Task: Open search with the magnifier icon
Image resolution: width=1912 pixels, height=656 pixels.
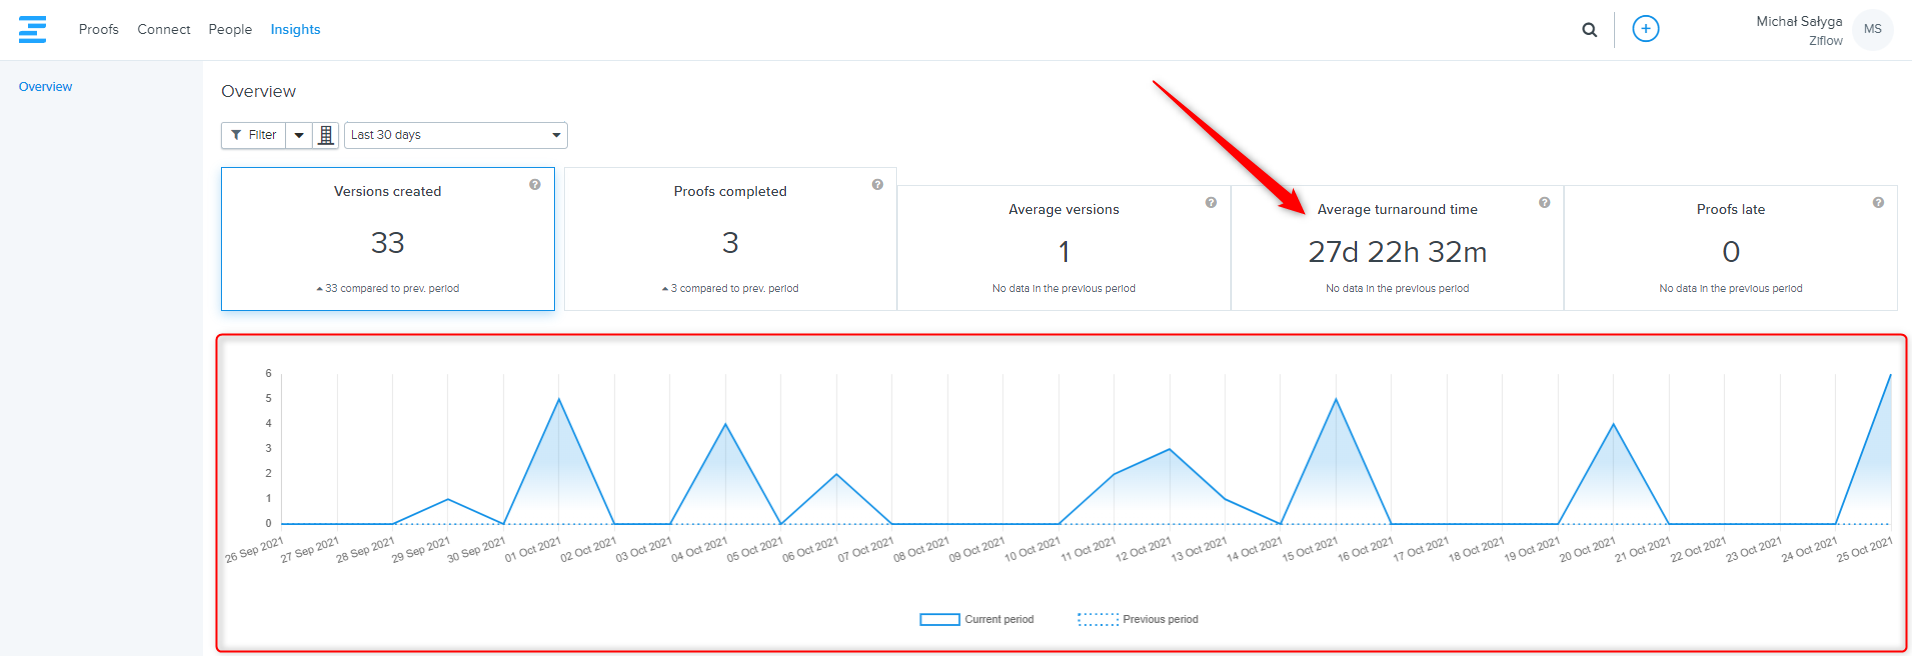Action: [x=1589, y=30]
